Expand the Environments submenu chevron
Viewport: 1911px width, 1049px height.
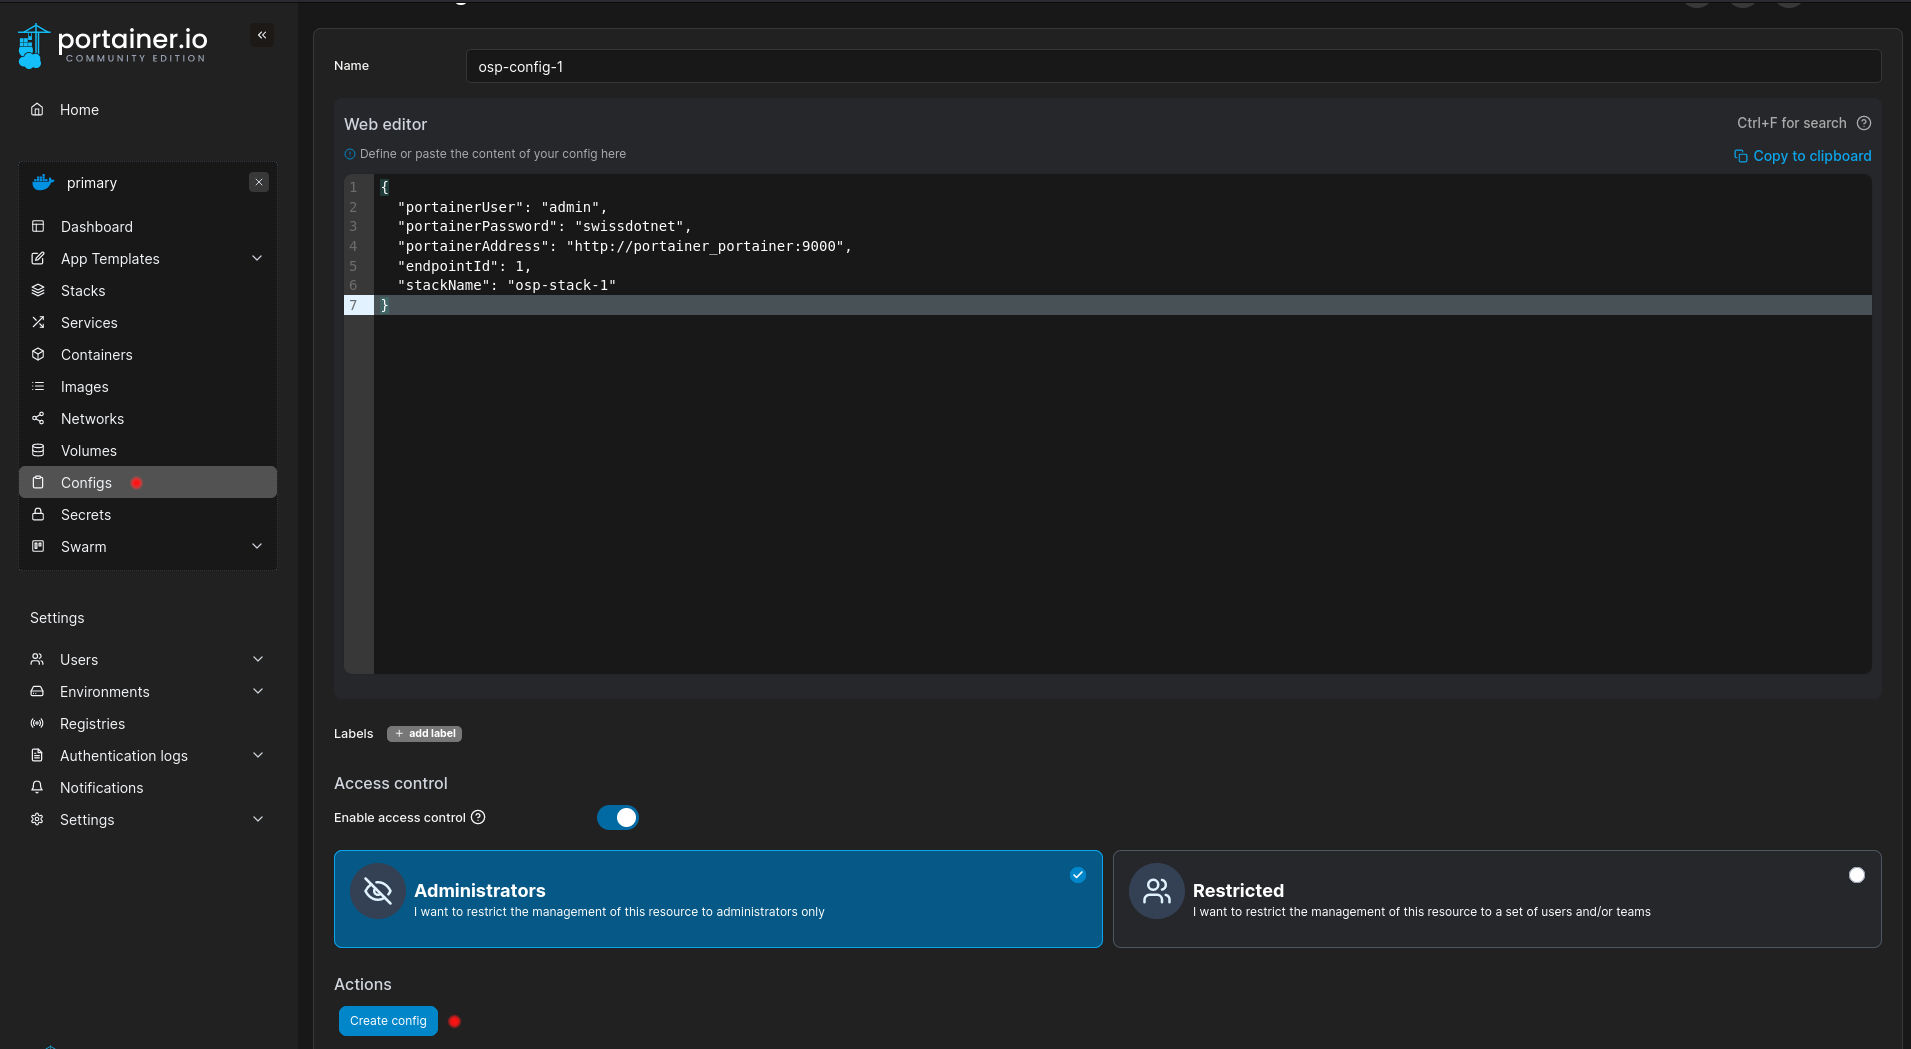point(258,691)
